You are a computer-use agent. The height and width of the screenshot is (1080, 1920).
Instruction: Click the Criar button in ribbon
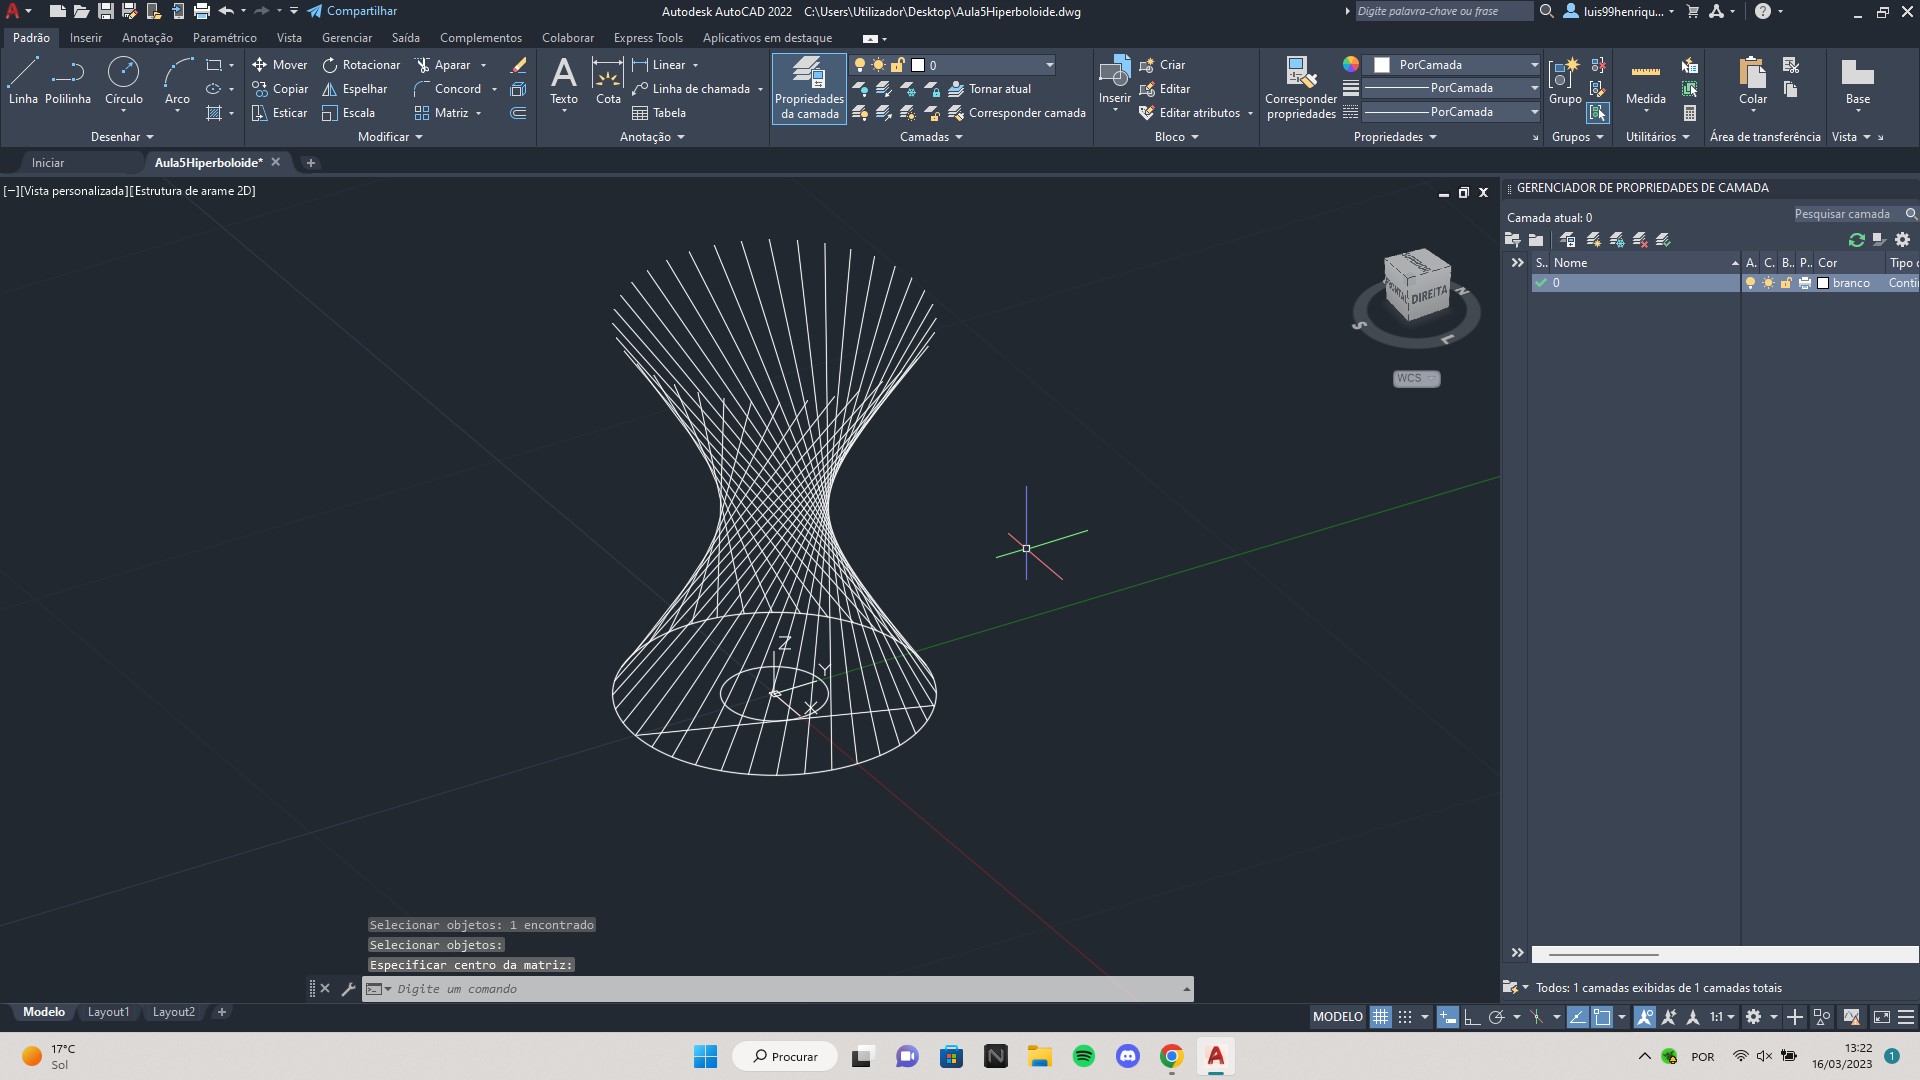[1170, 65]
